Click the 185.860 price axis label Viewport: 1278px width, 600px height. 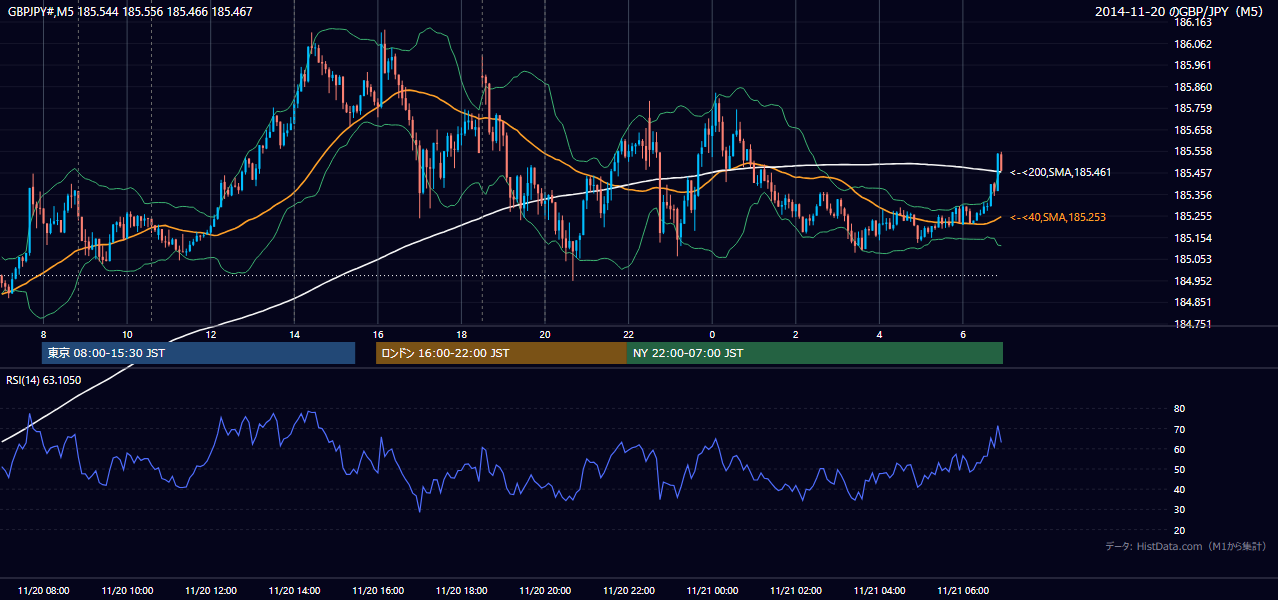point(1192,87)
